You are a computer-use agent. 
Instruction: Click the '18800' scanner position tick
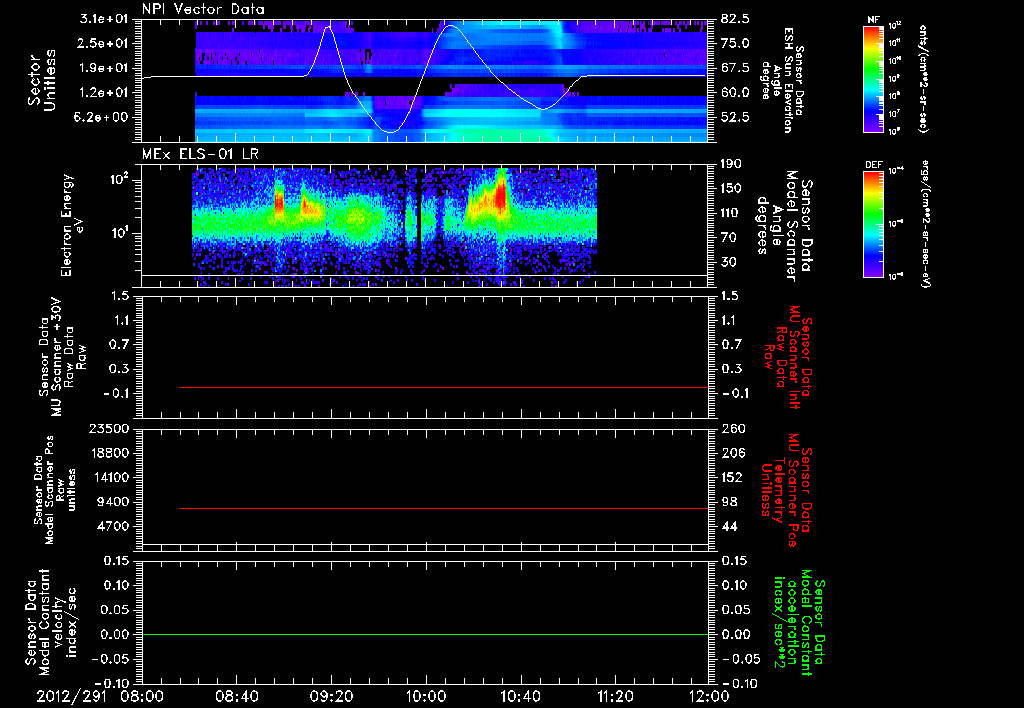coord(110,453)
